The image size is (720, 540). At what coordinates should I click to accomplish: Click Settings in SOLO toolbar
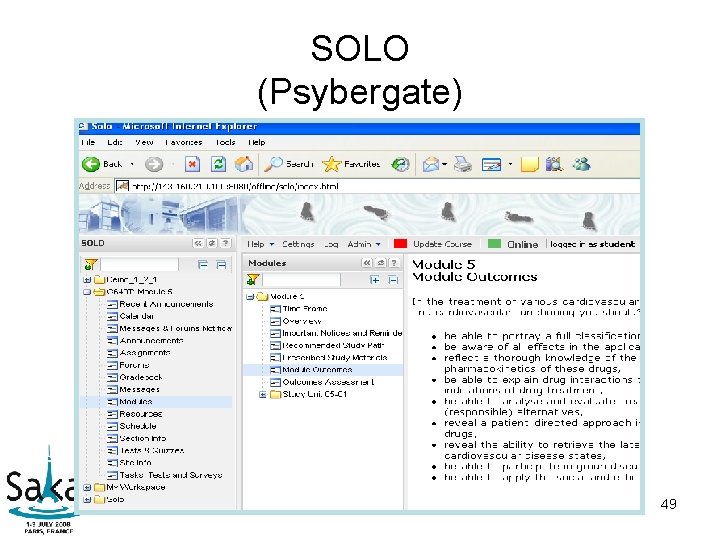coord(298,244)
